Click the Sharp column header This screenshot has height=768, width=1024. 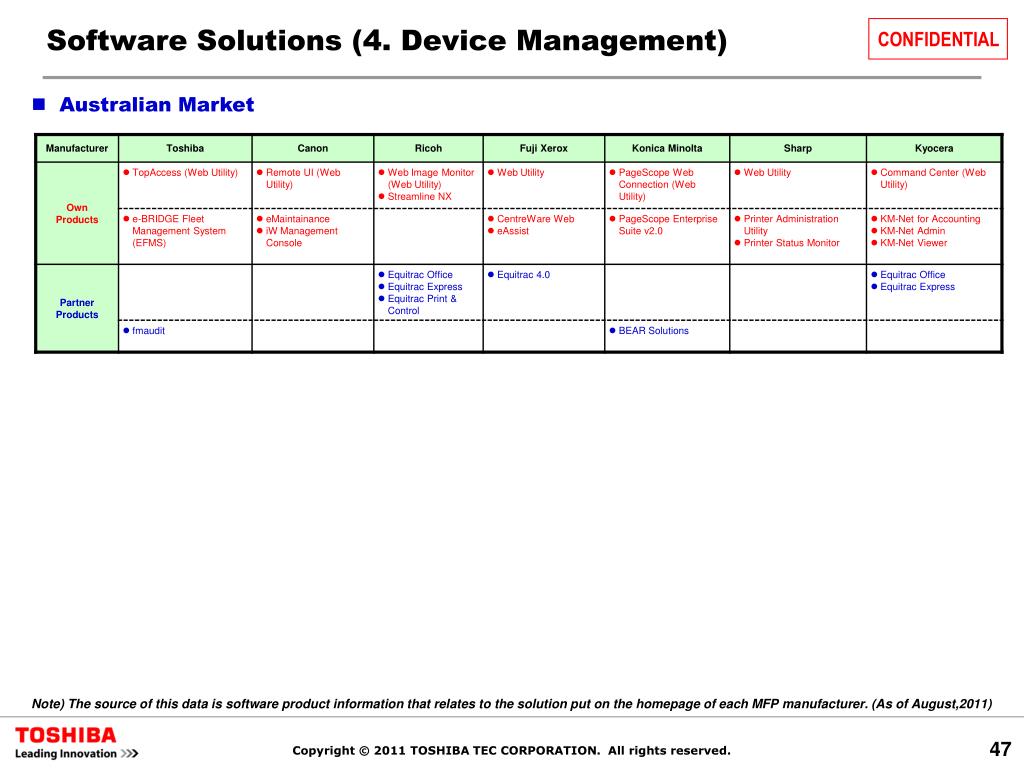click(797, 148)
